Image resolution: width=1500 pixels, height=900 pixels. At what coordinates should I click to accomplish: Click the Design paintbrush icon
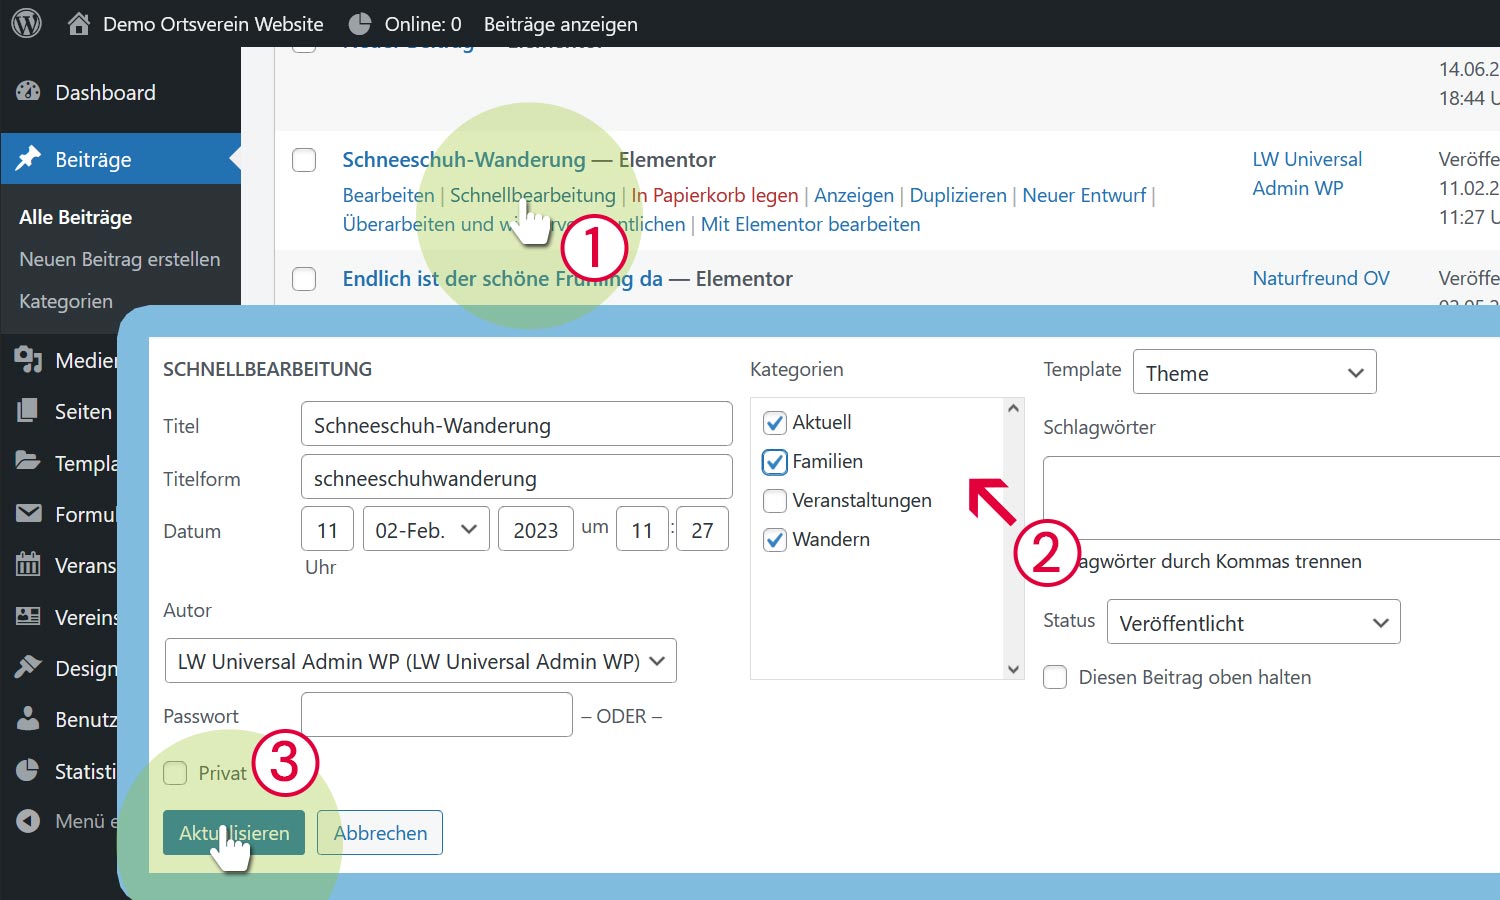click(27, 668)
